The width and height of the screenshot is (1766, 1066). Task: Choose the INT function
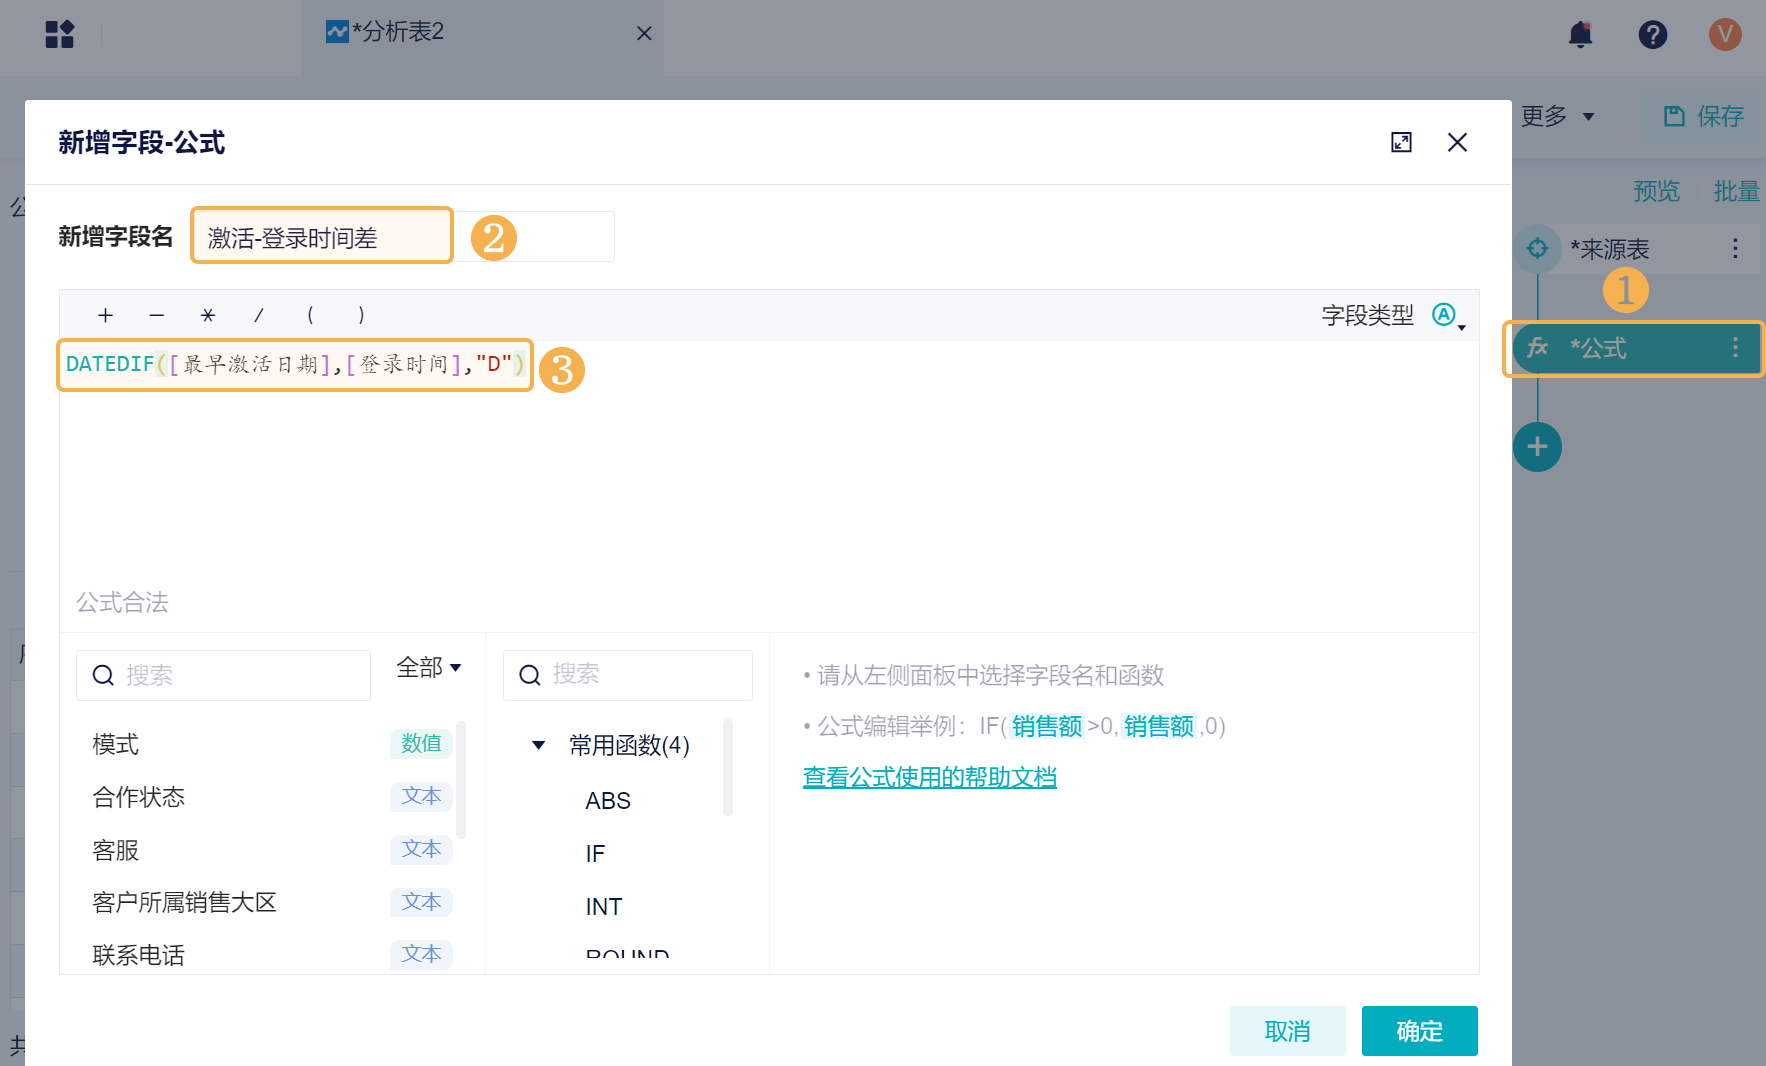[x=604, y=907]
